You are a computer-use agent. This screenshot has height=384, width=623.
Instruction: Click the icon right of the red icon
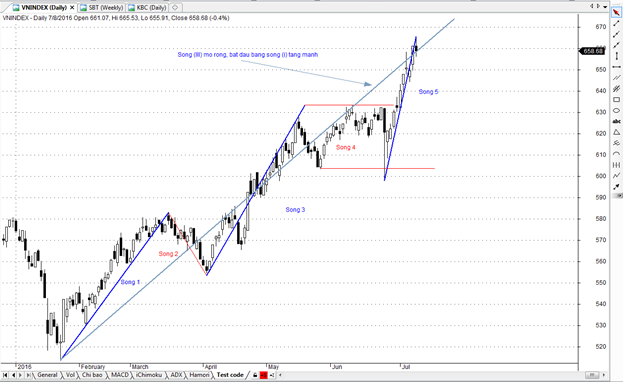(x=272, y=375)
